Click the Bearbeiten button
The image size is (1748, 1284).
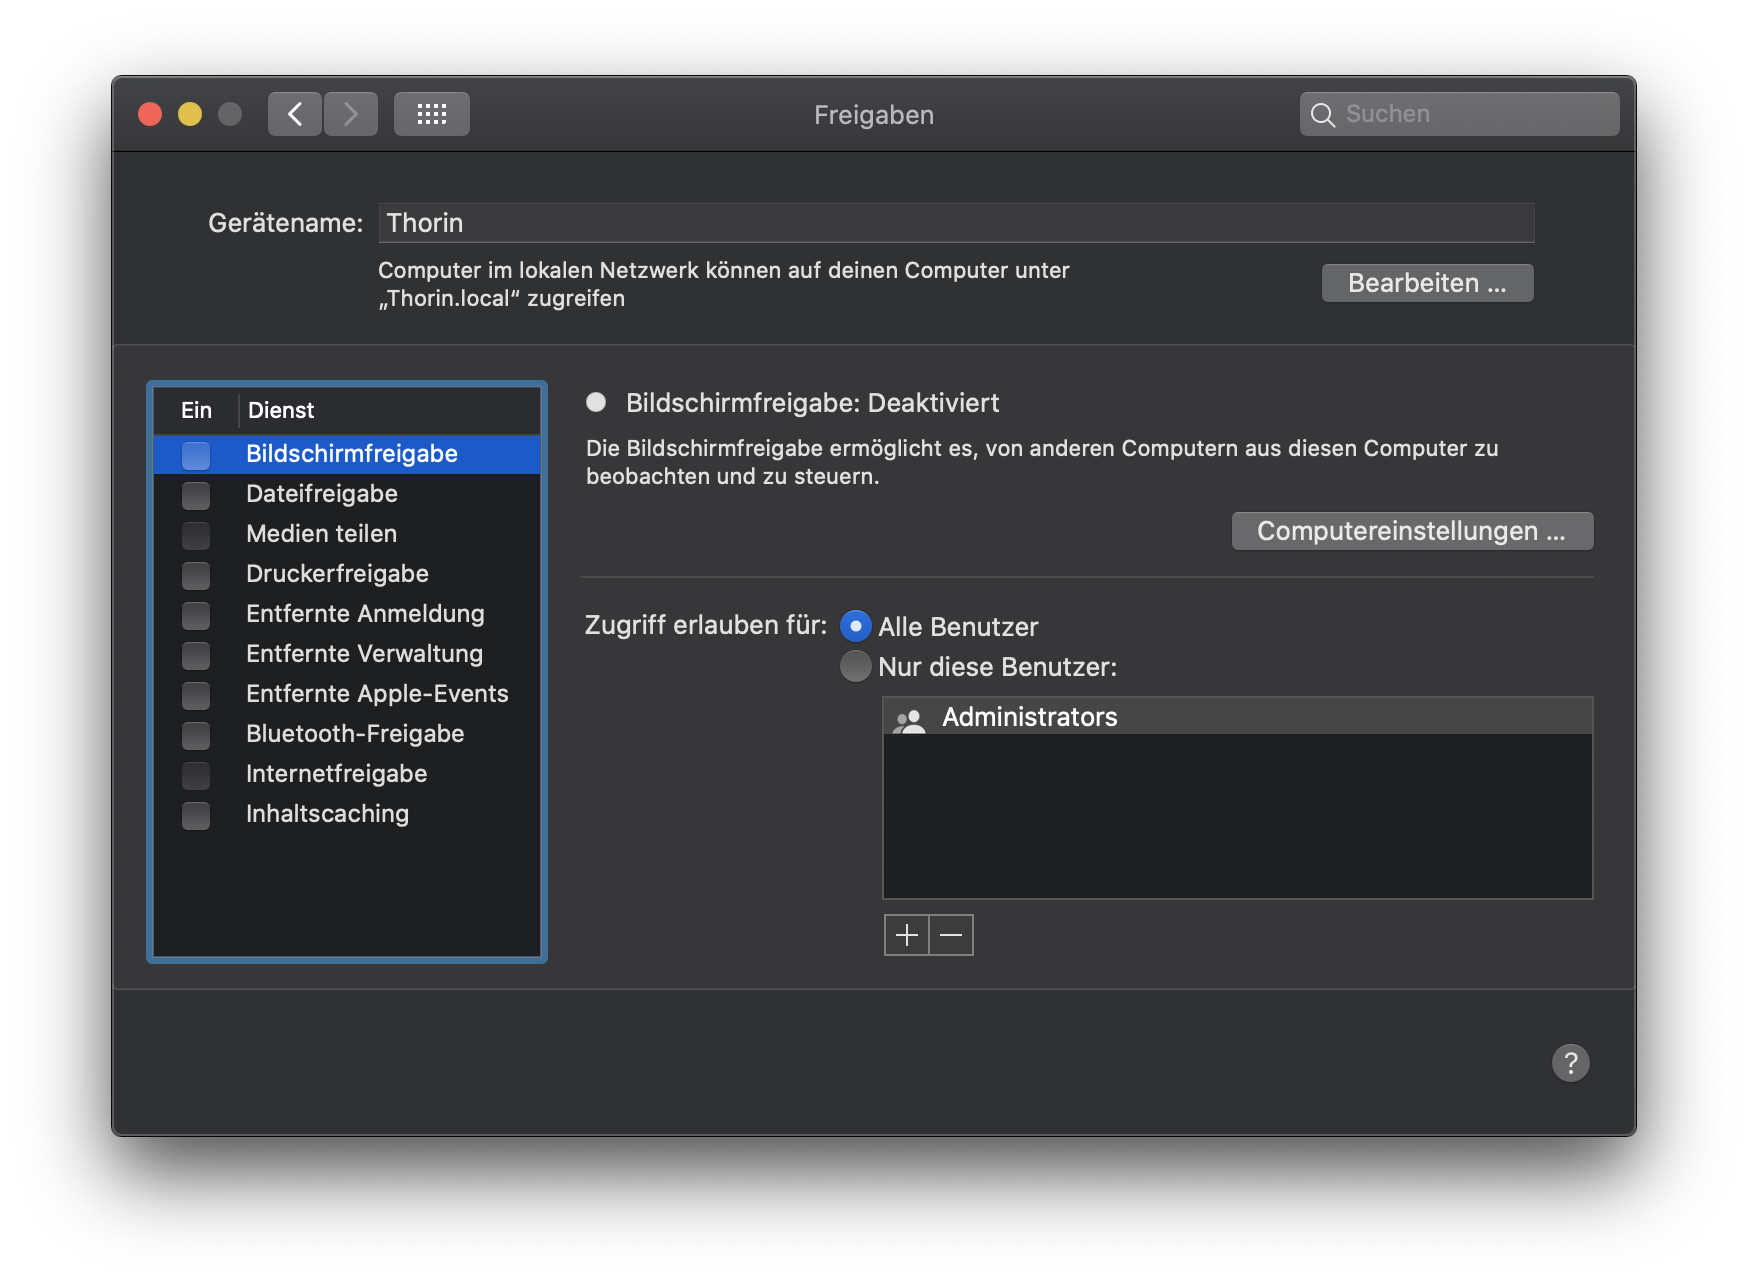click(x=1427, y=283)
